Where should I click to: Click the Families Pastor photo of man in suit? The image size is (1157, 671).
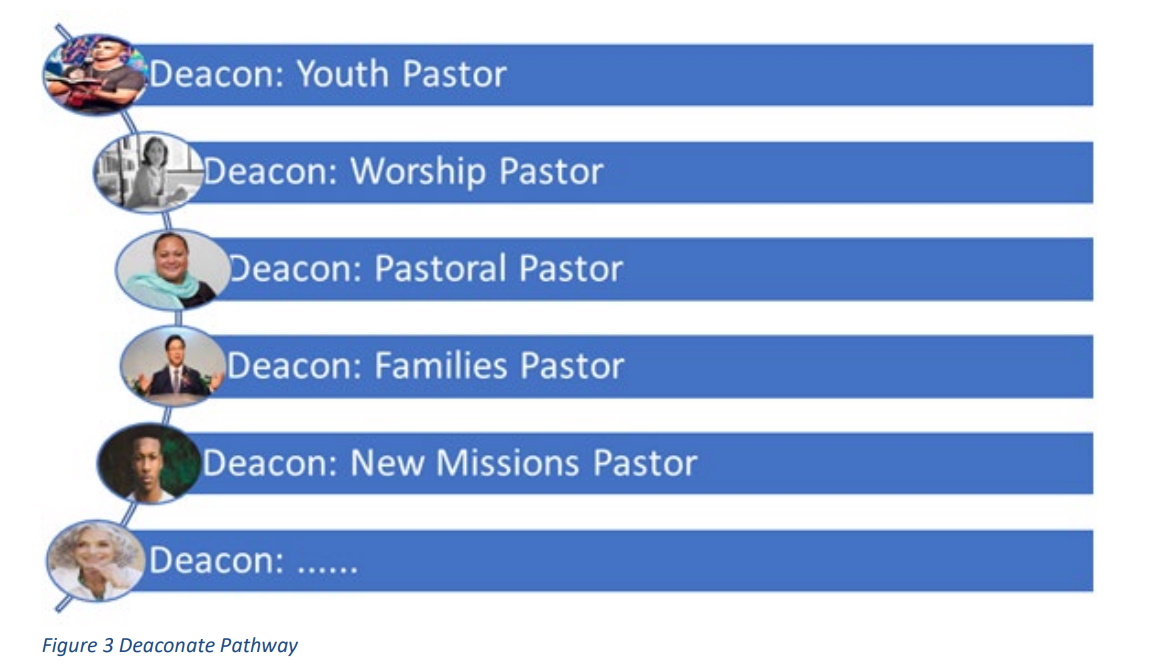[173, 366]
